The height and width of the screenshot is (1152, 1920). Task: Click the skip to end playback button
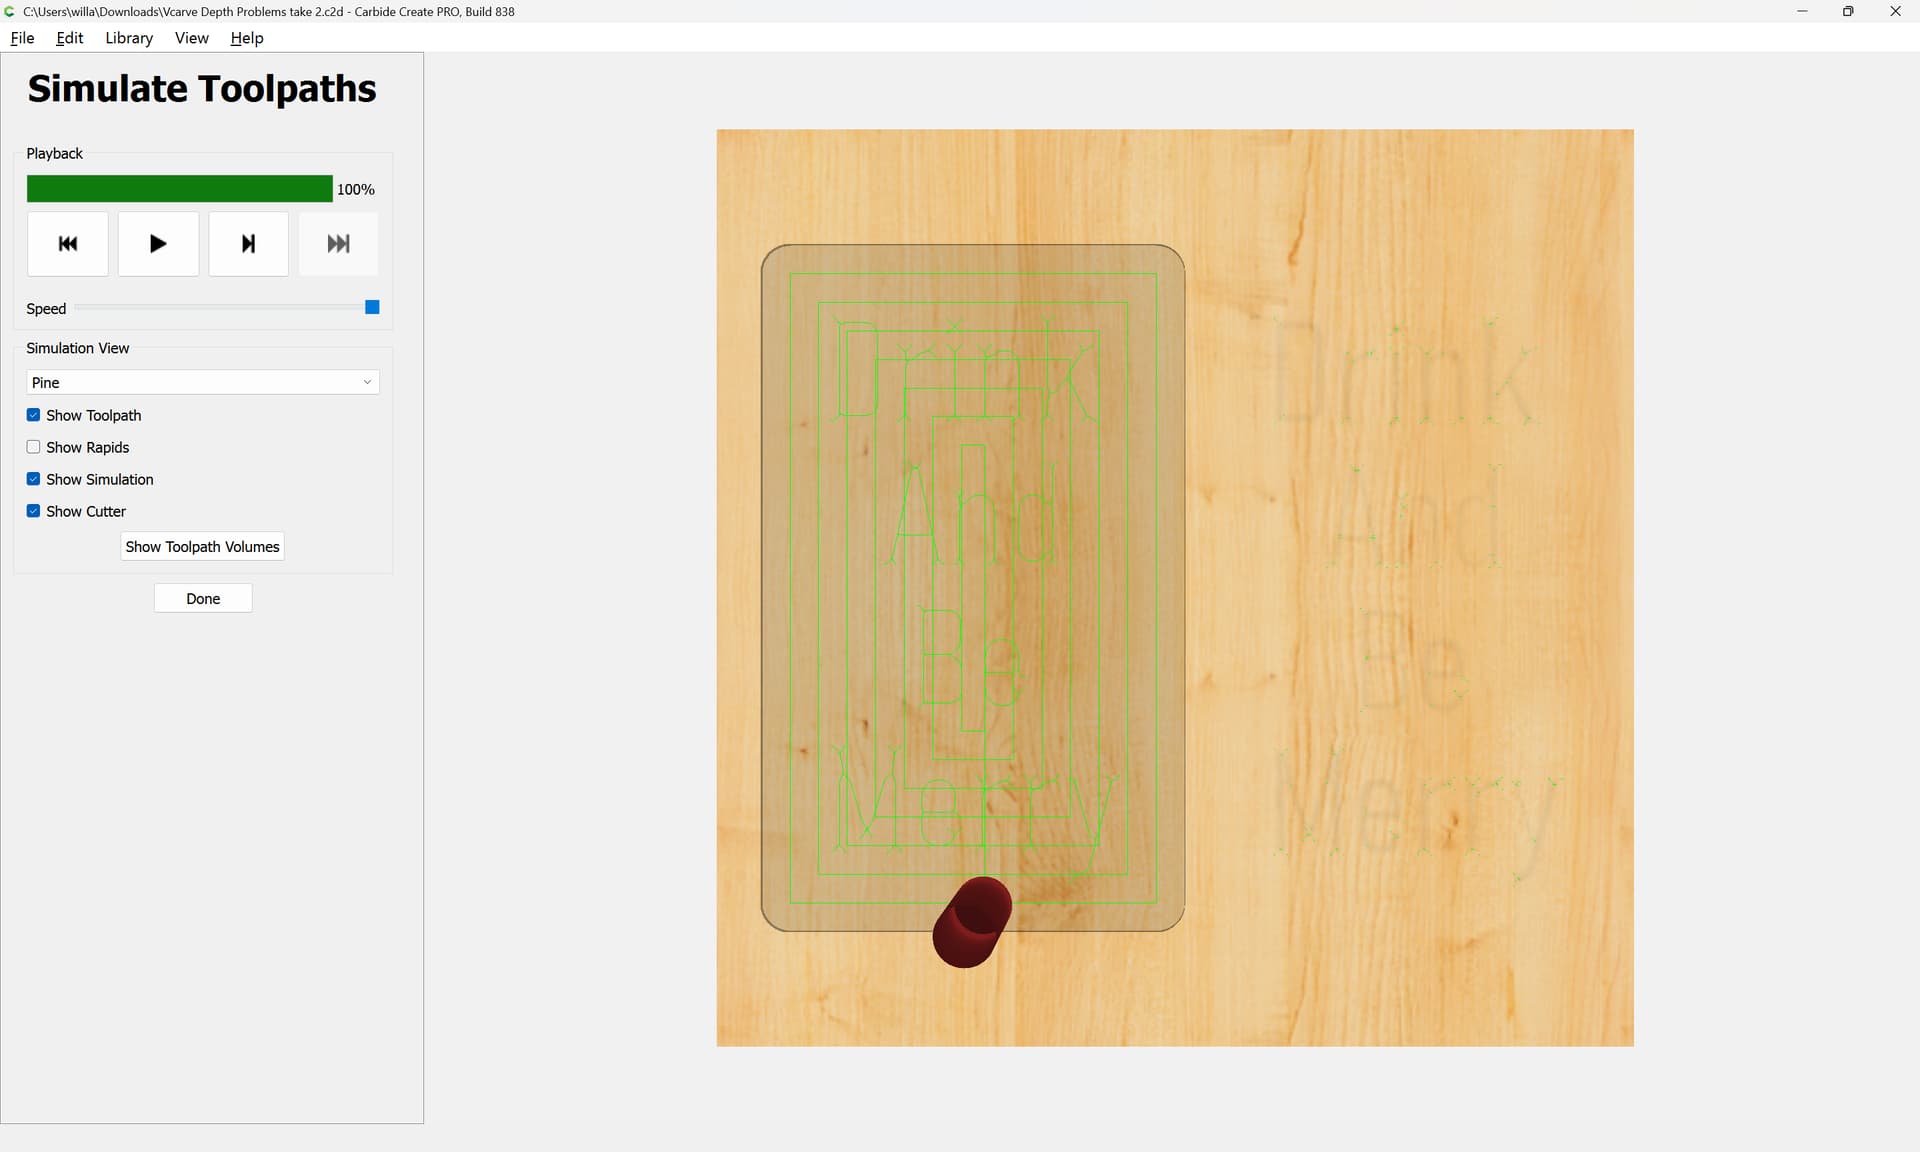pos(338,244)
